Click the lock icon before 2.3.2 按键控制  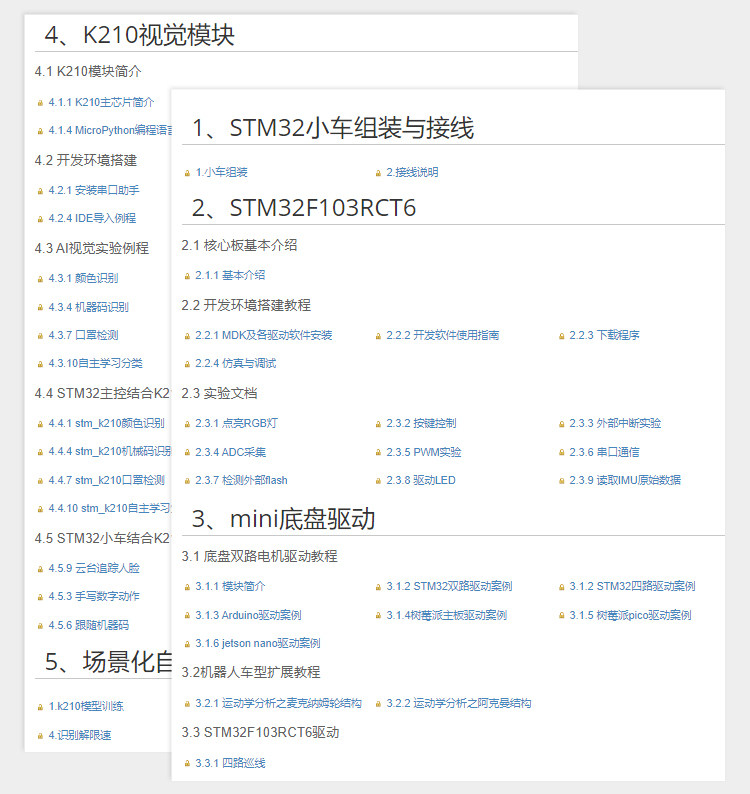(x=378, y=424)
